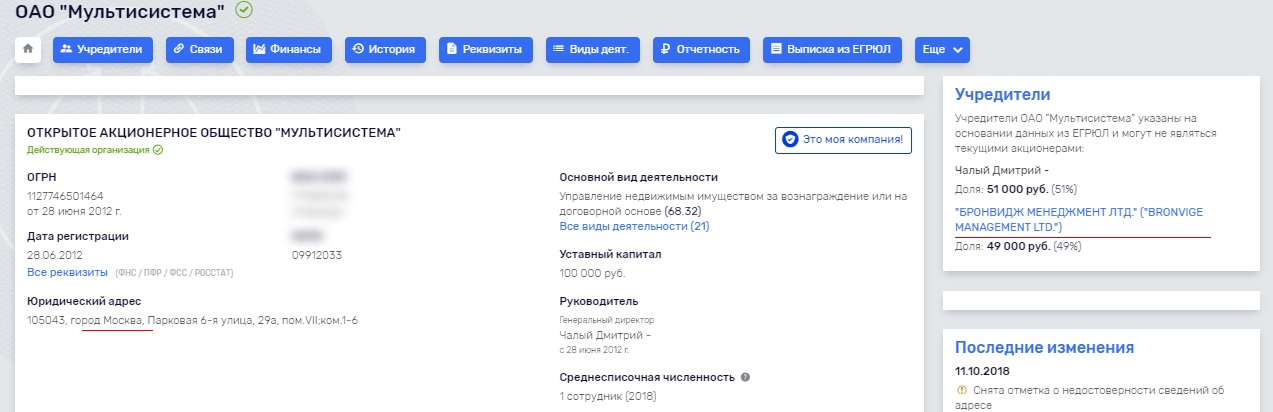The height and width of the screenshot is (412, 1273).
Task: Open Выписка из ЕГРЮЛ
Action: tap(833, 49)
